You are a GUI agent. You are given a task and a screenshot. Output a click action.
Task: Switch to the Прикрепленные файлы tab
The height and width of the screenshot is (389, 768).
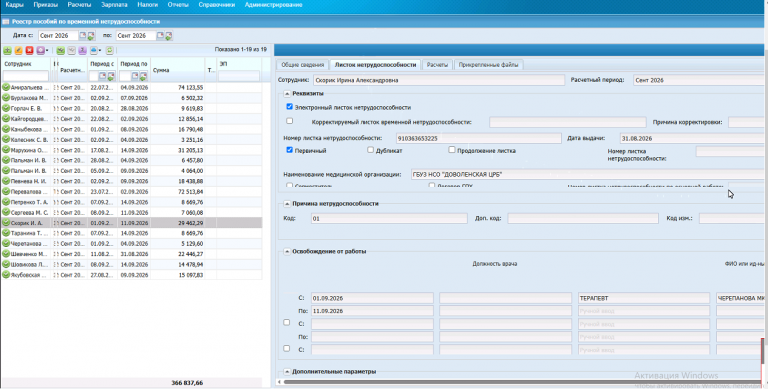(x=488, y=65)
